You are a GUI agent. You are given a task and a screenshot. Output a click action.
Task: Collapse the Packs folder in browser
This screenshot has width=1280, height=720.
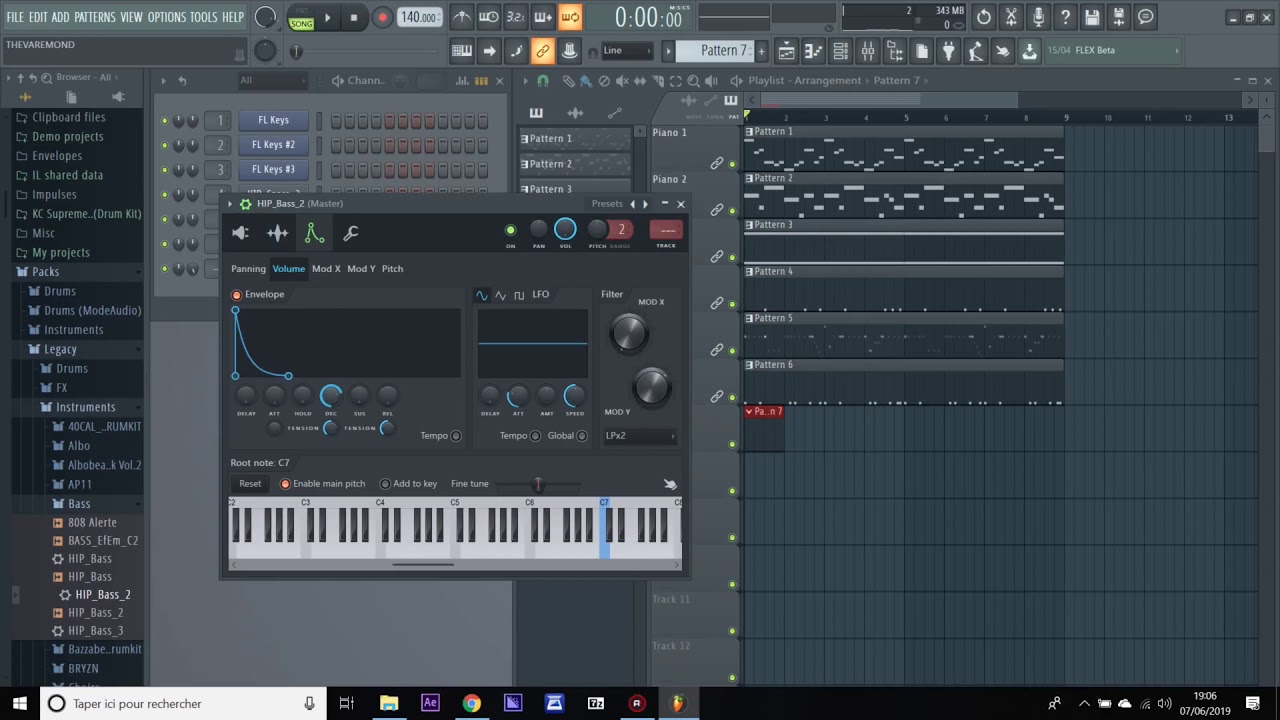coord(45,272)
